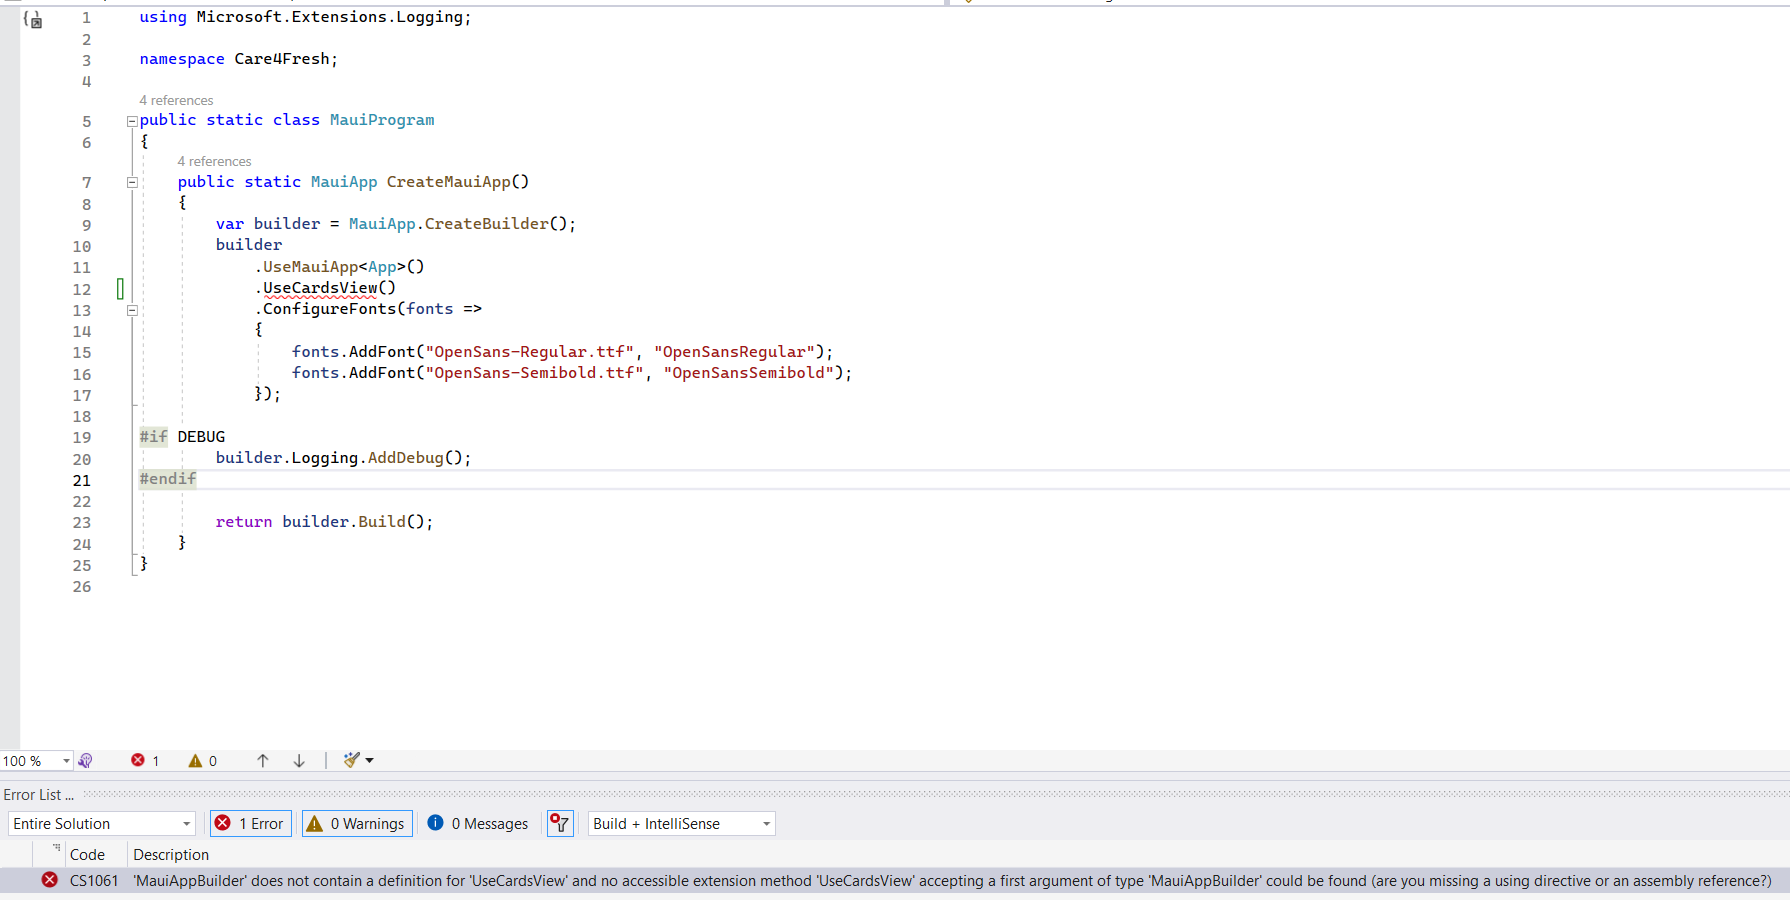Click 4 references above CreateMauiApp
This screenshot has height=900, width=1790.
(214, 161)
